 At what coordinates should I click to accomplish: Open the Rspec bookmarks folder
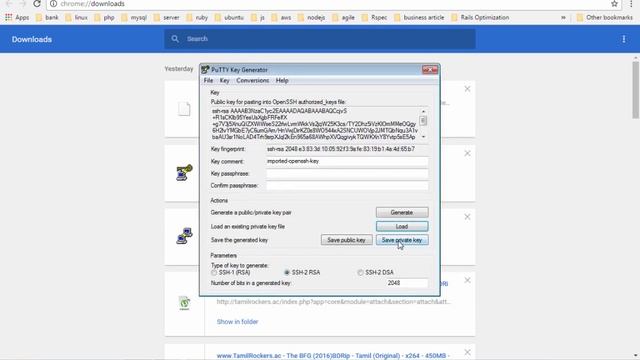[374, 18]
